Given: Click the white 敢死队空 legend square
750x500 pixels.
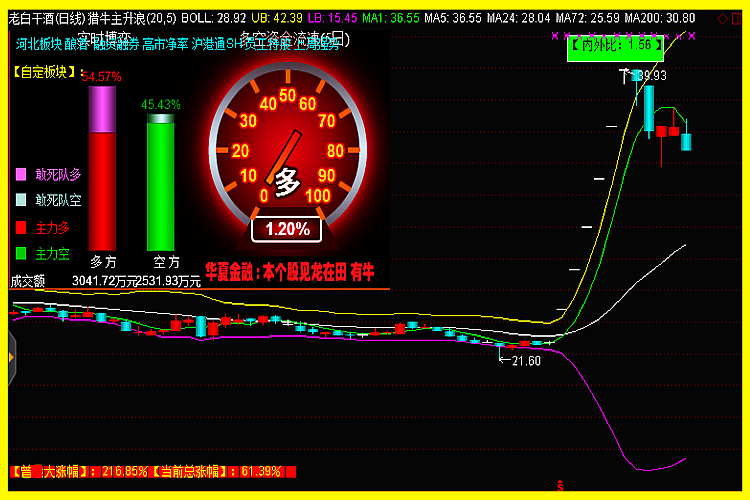Looking at the screenshot, I should pyautogui.click(x=21, y=200).
